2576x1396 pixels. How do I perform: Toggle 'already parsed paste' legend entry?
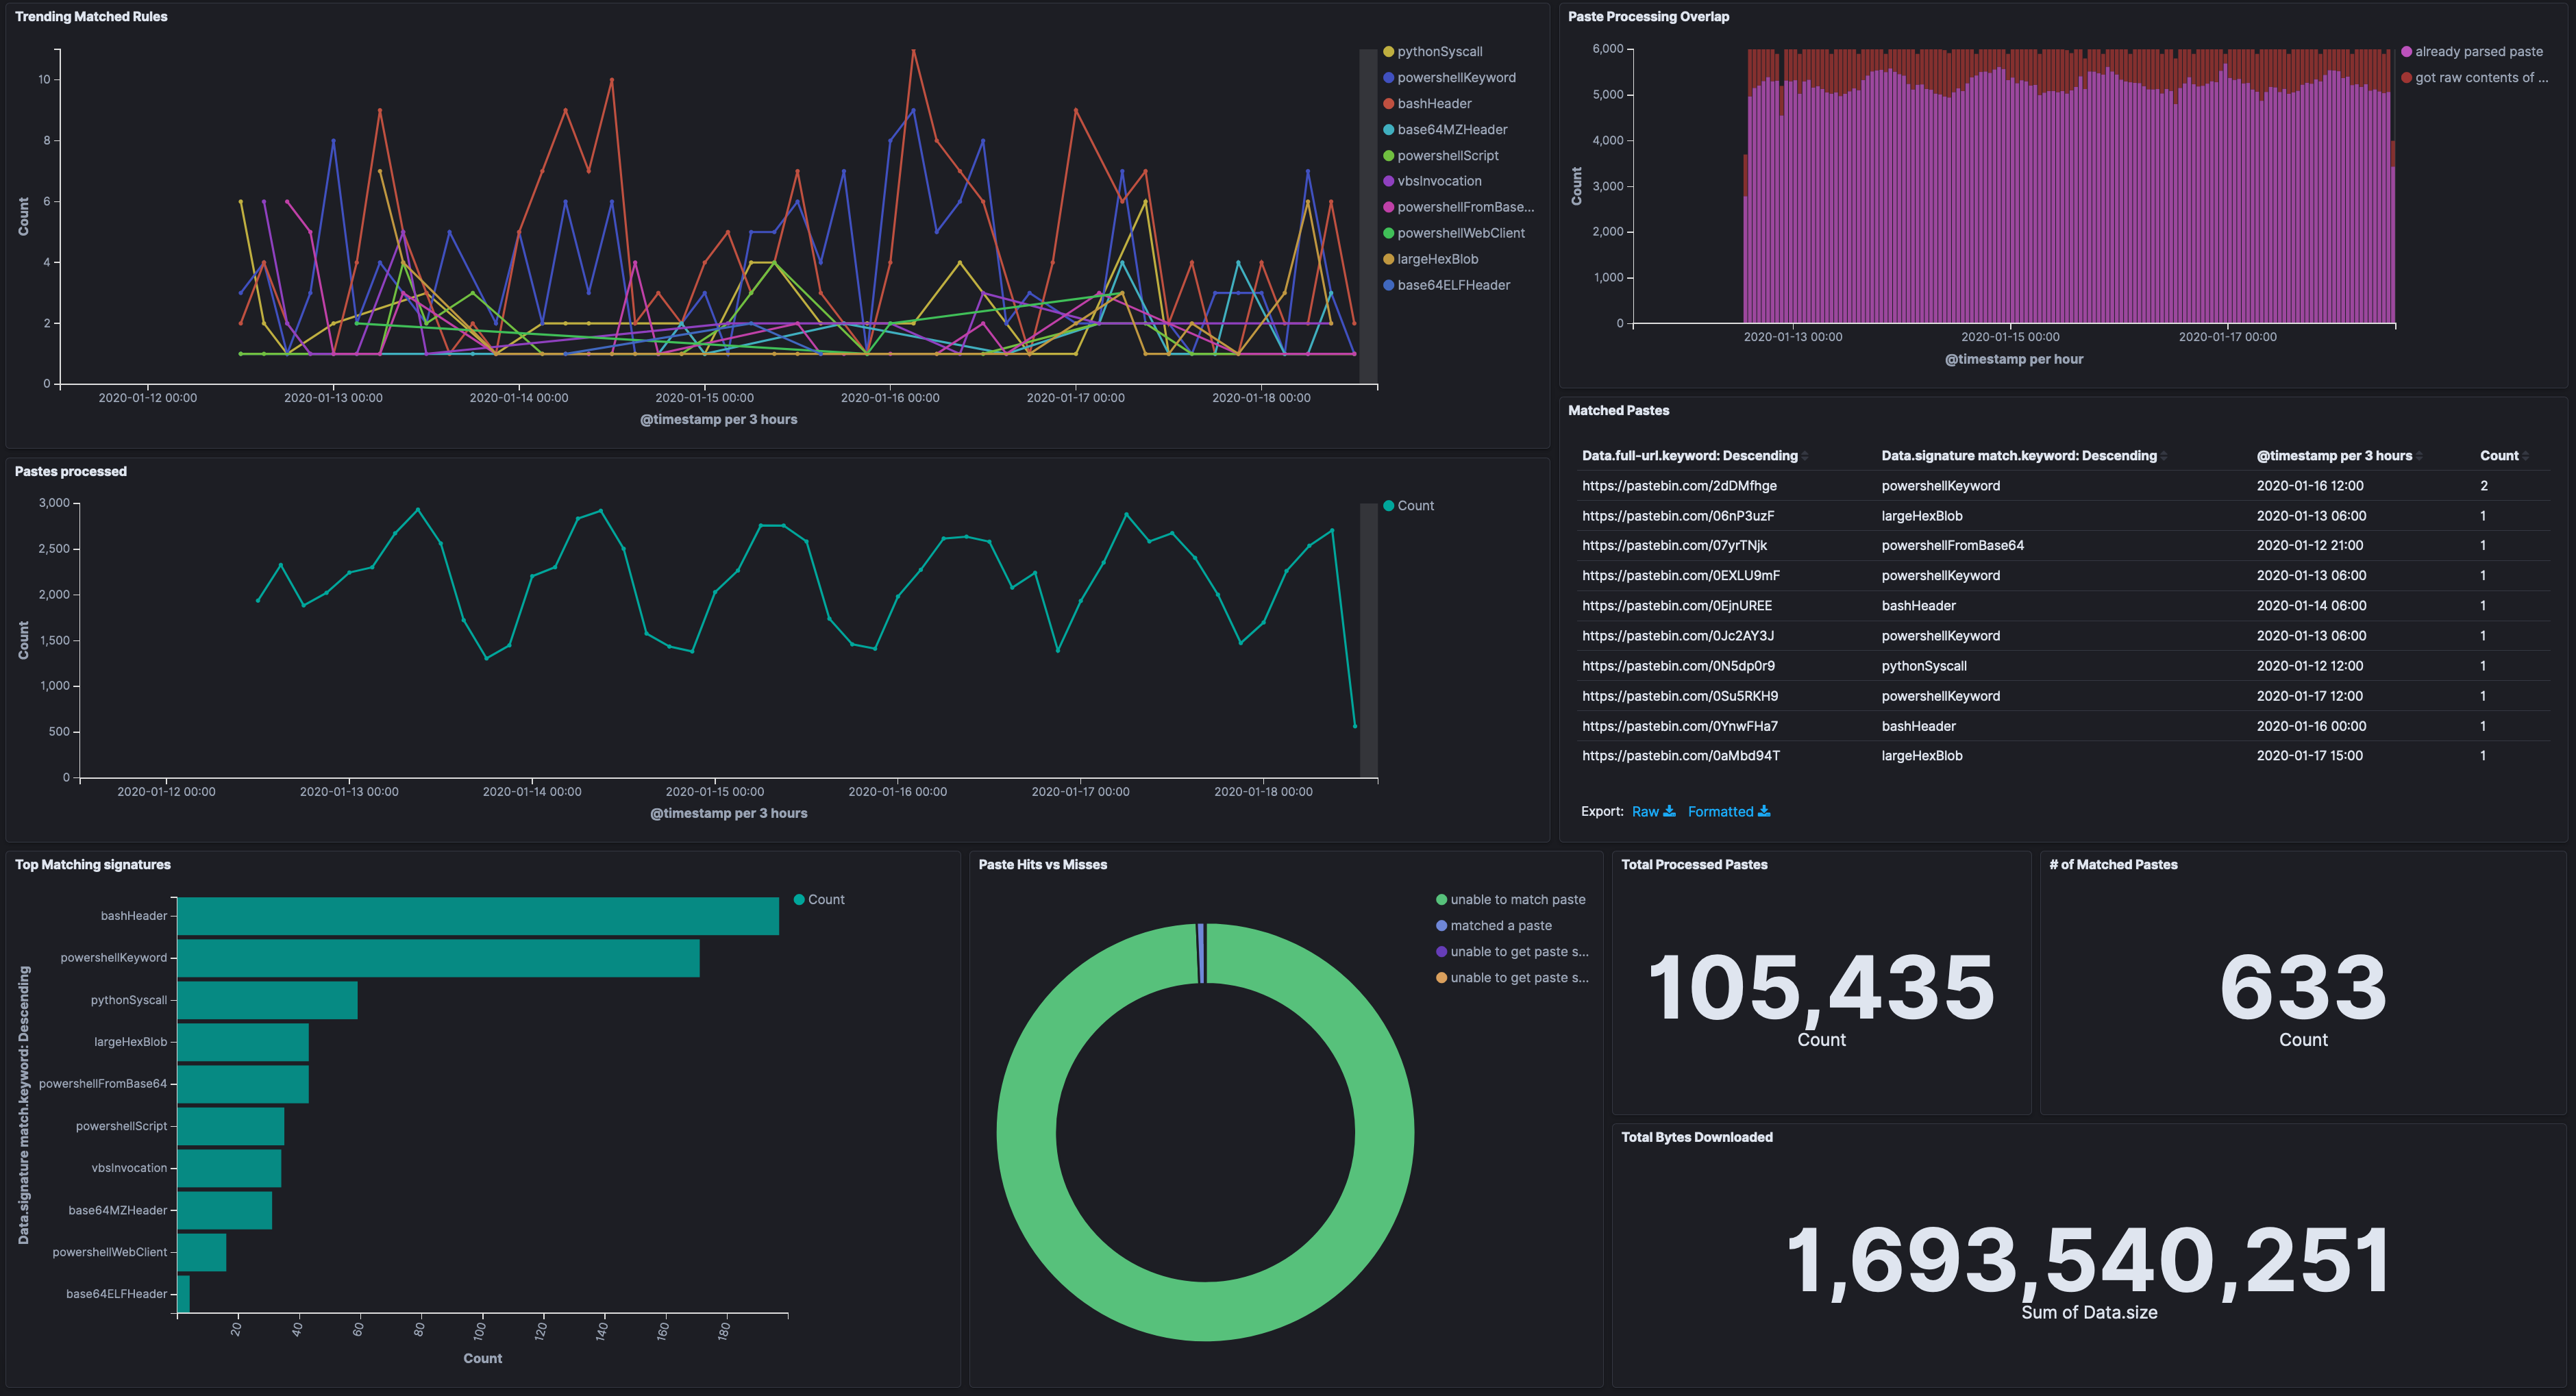[2478, 52]
